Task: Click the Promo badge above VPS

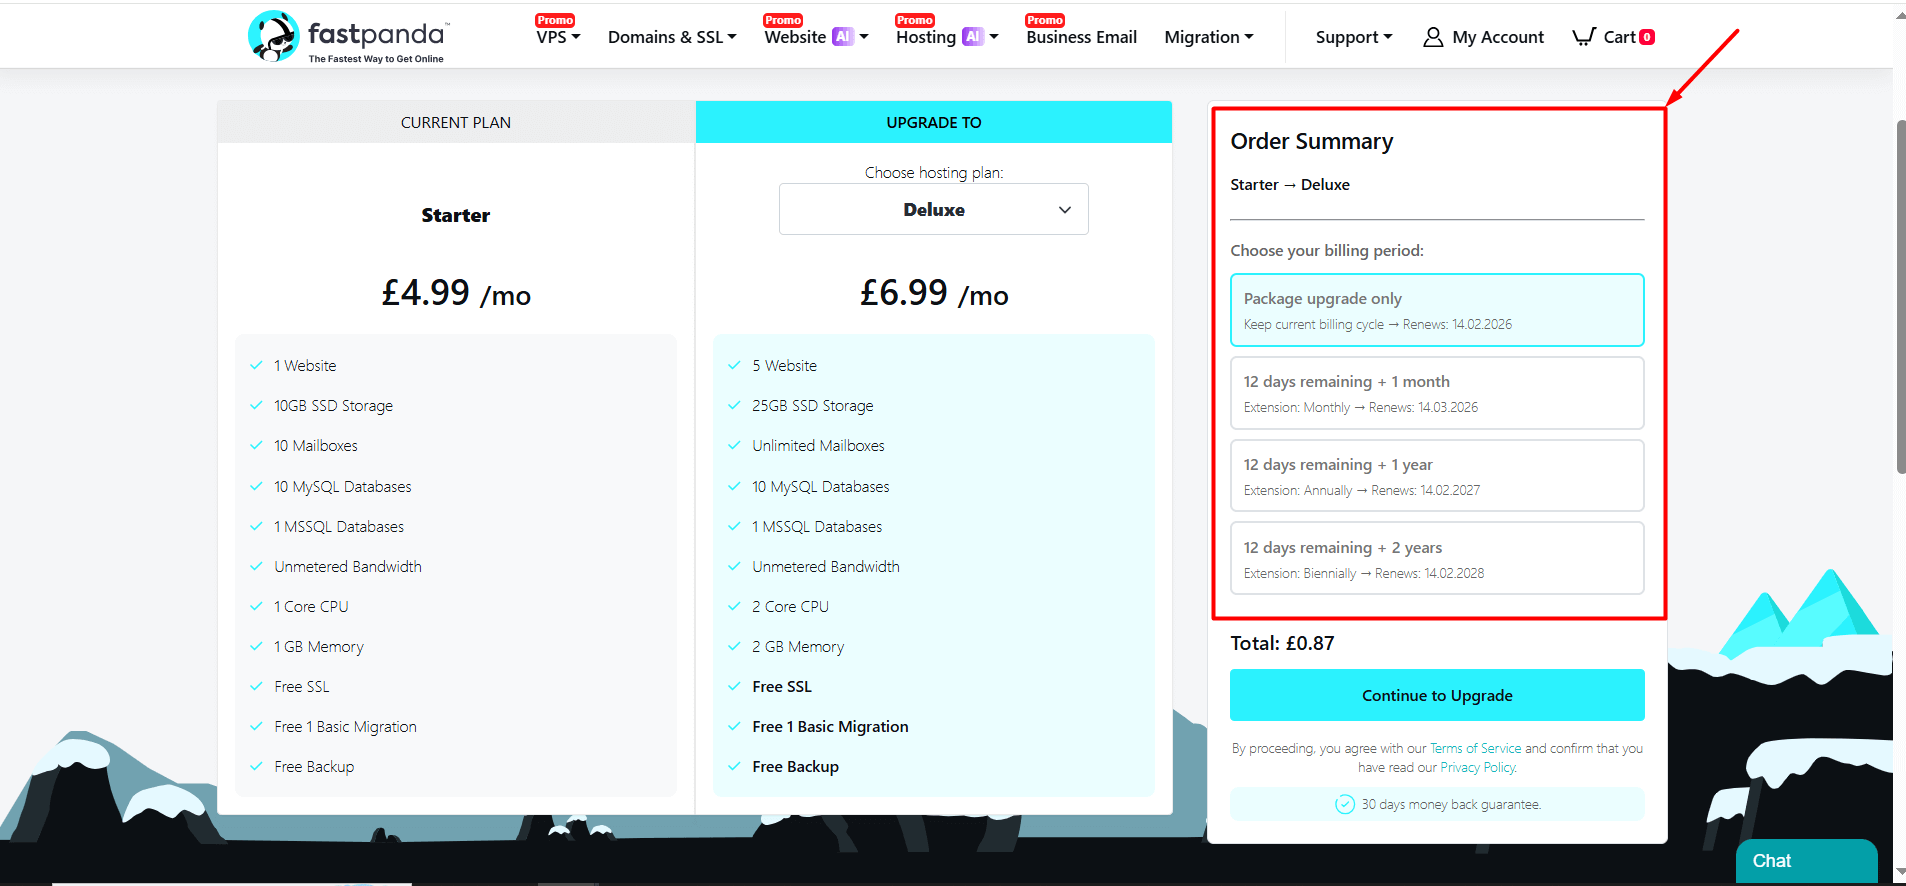Action: [x=555, y=20]
